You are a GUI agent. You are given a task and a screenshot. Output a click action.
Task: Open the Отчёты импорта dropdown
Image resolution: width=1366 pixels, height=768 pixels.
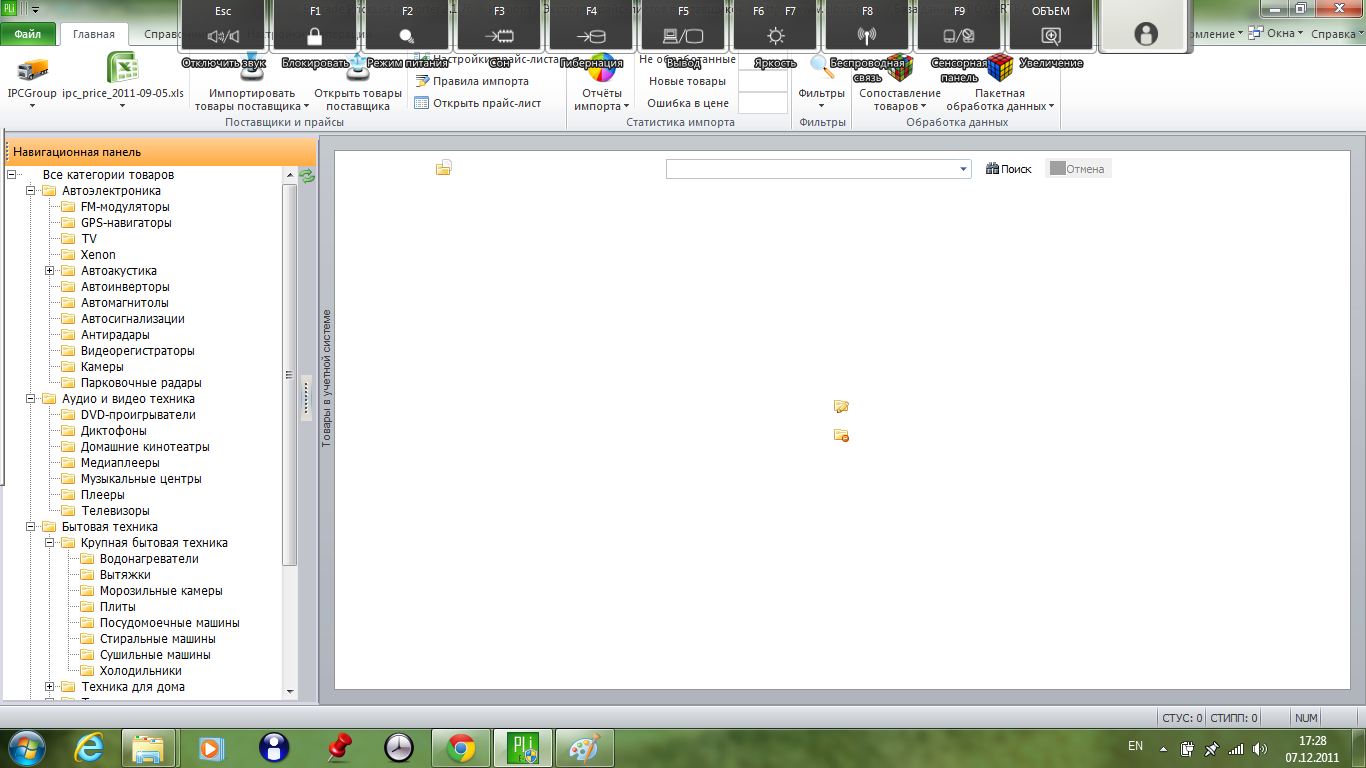(602, 99)
